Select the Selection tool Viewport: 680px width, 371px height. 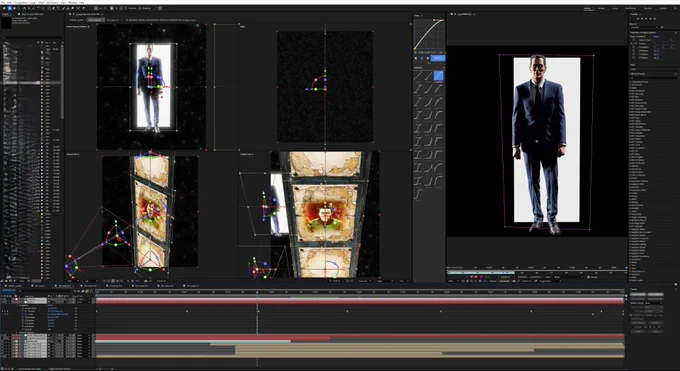click(10, 8)
